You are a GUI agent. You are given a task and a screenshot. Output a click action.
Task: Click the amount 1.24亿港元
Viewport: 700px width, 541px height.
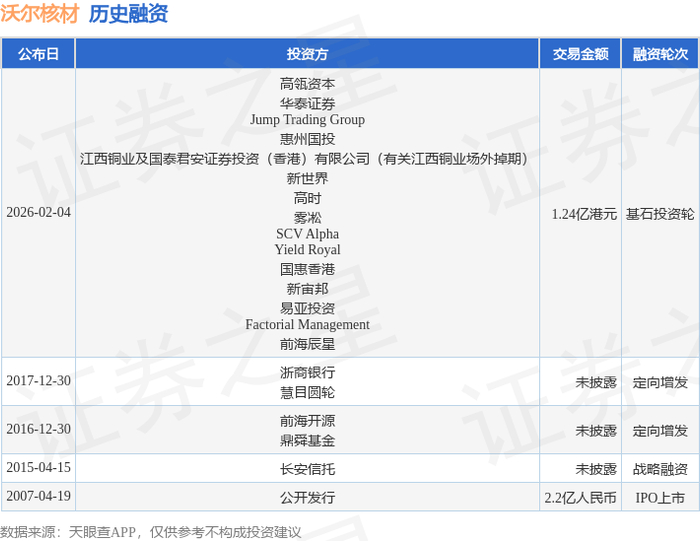coord(584,214)
